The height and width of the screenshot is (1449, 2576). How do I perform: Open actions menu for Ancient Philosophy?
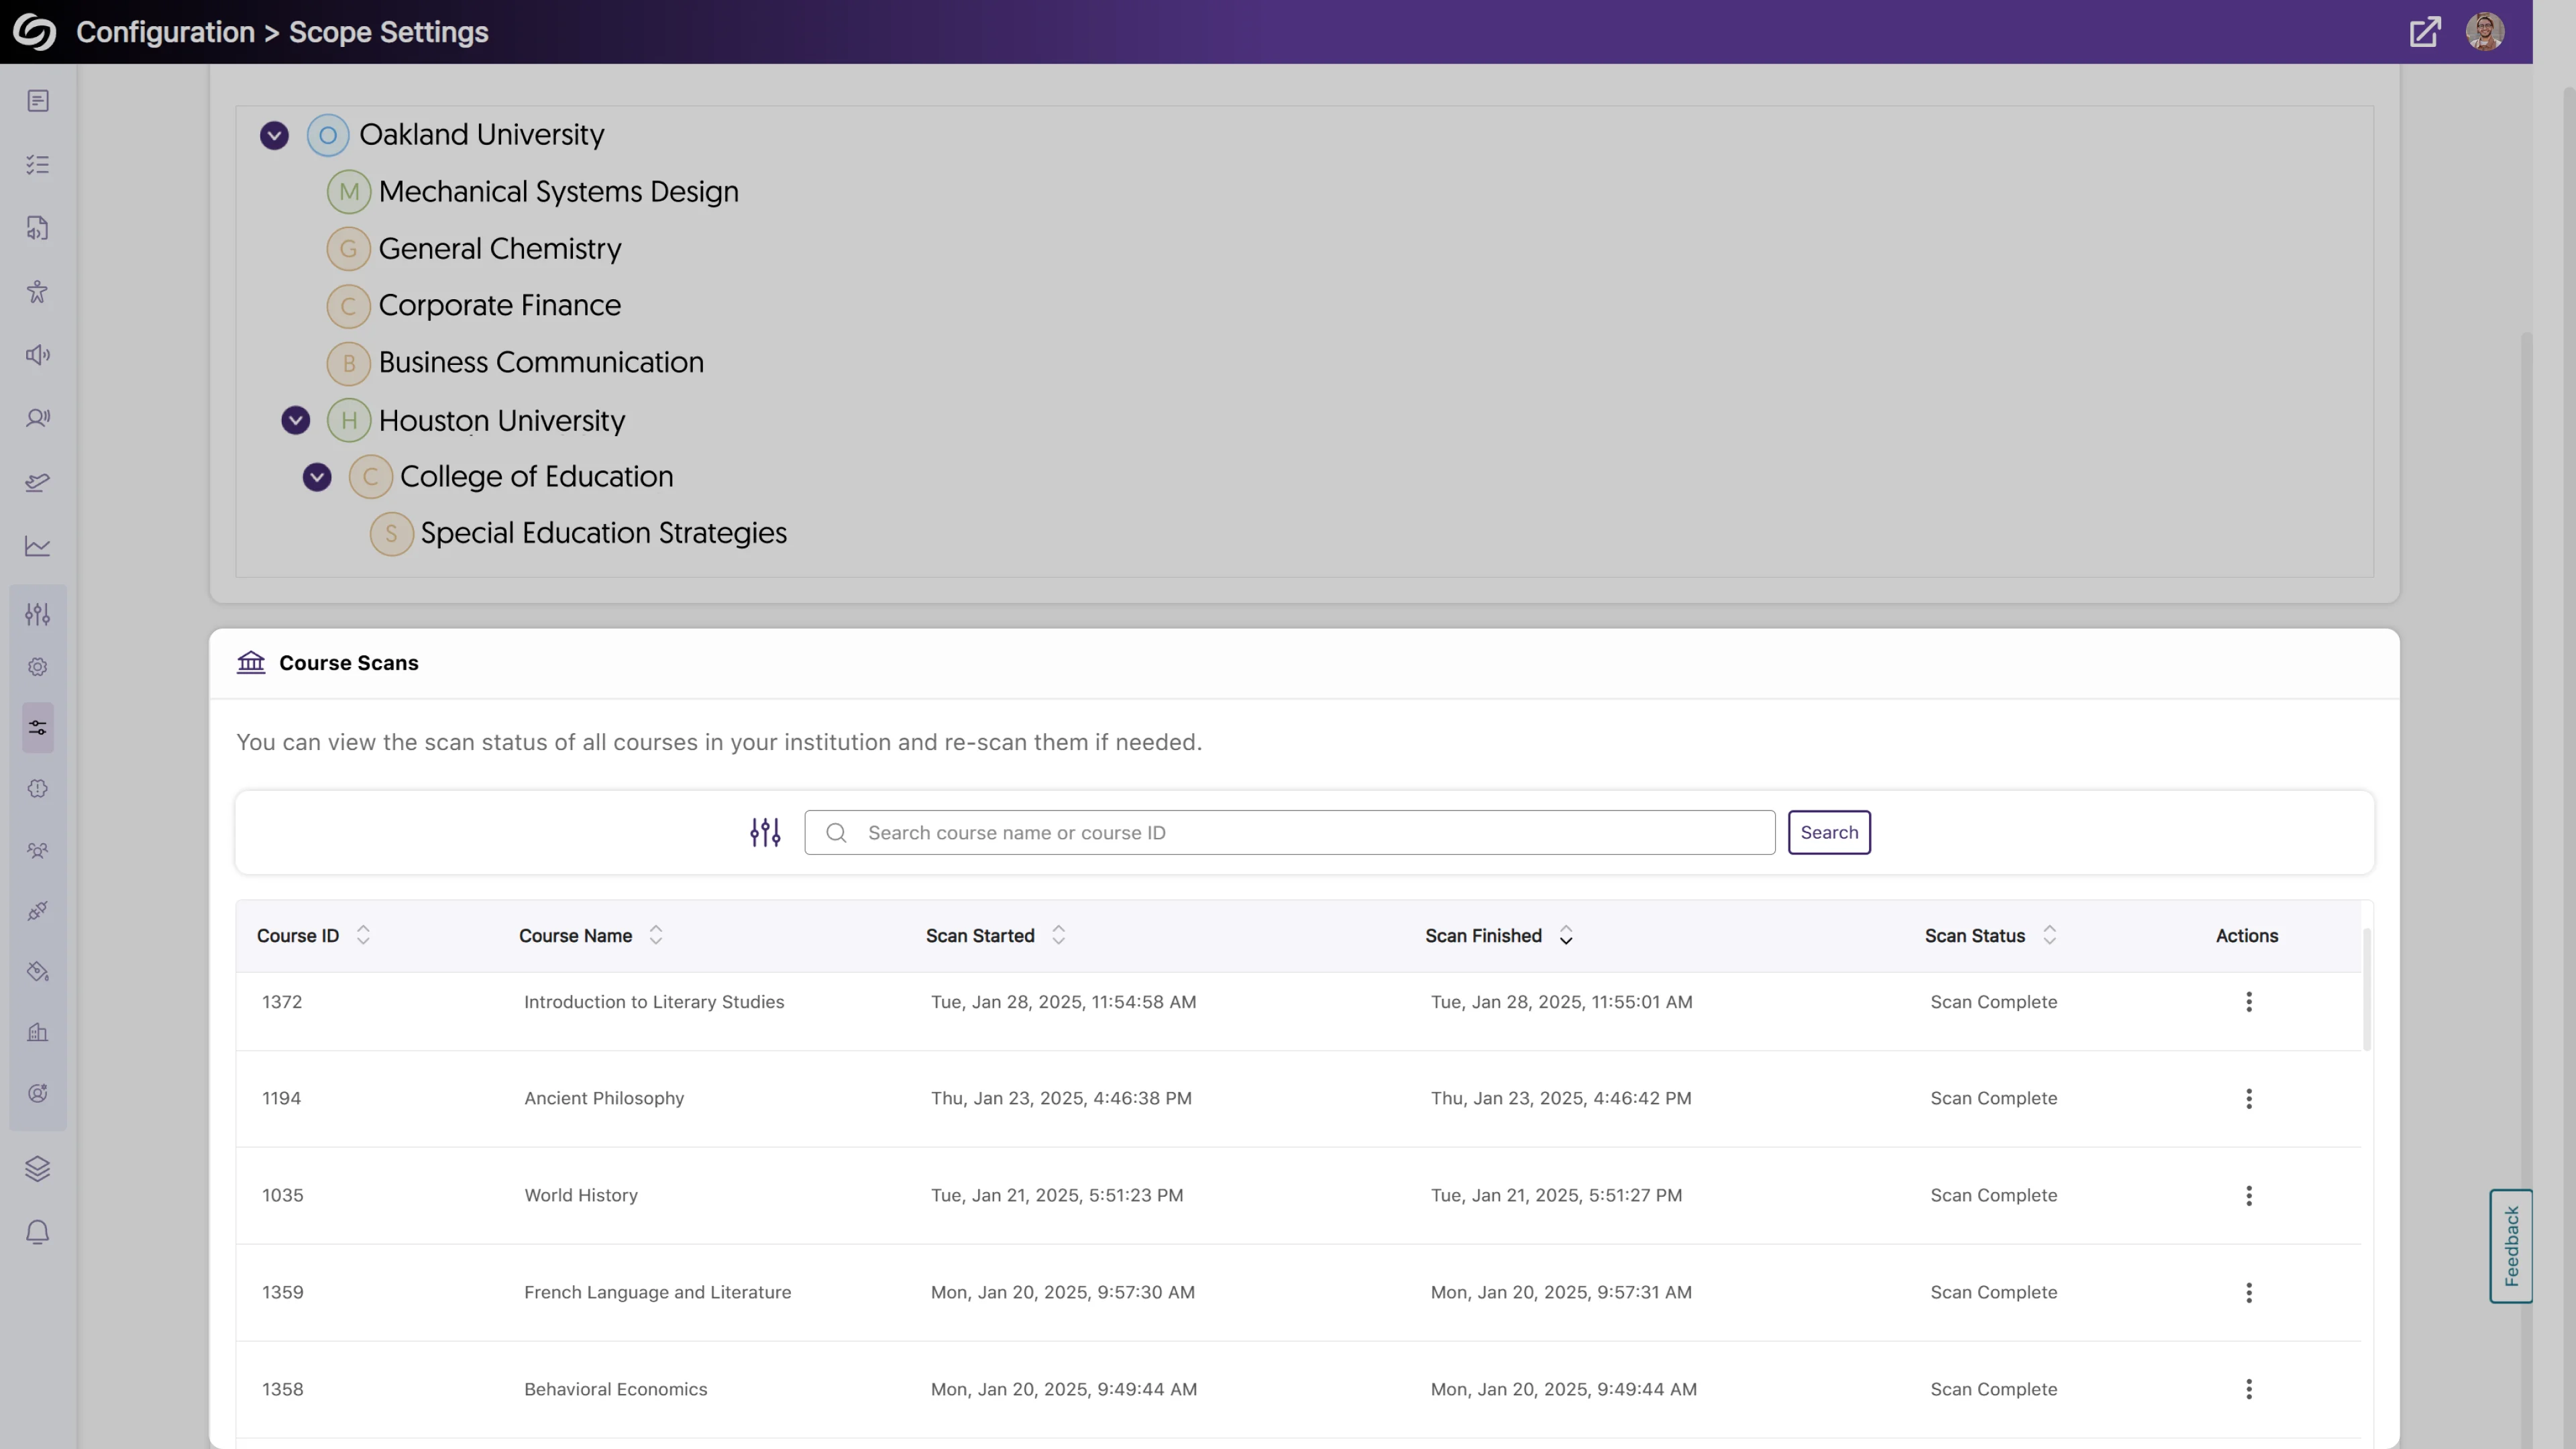coord(2249,1099)
